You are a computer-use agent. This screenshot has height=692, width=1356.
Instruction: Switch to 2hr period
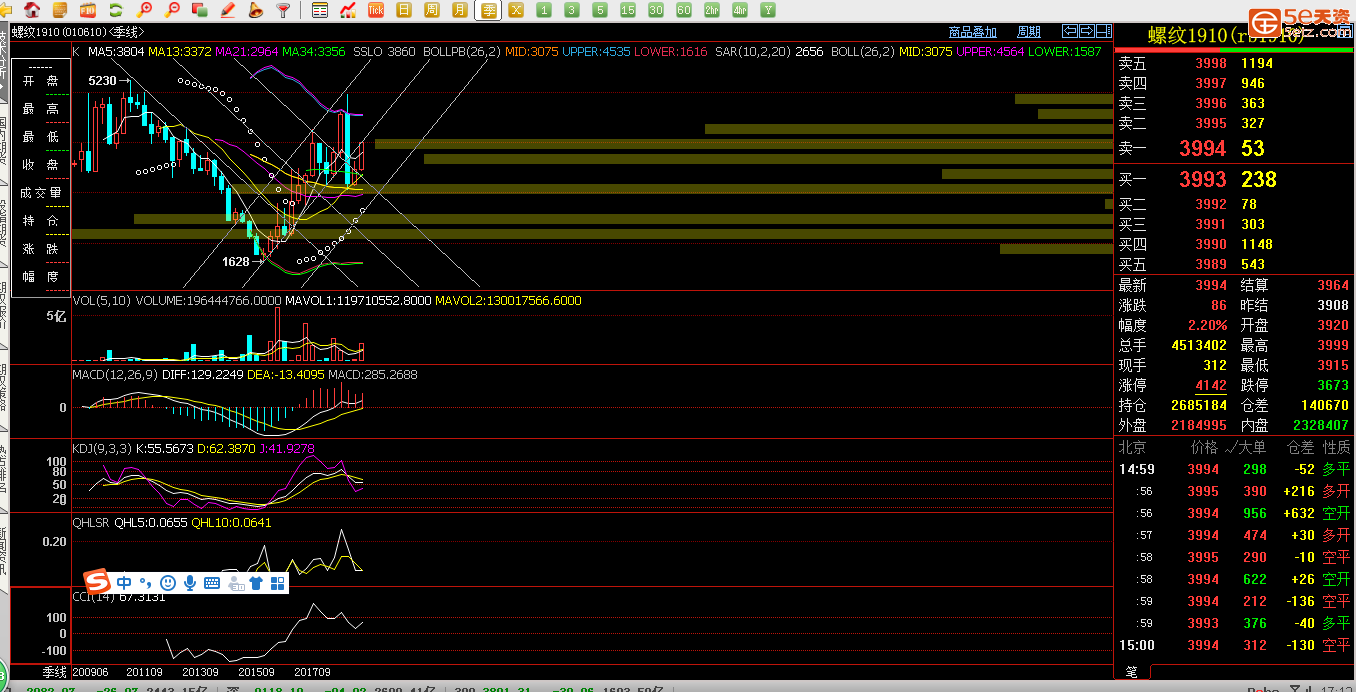point(712,10)
